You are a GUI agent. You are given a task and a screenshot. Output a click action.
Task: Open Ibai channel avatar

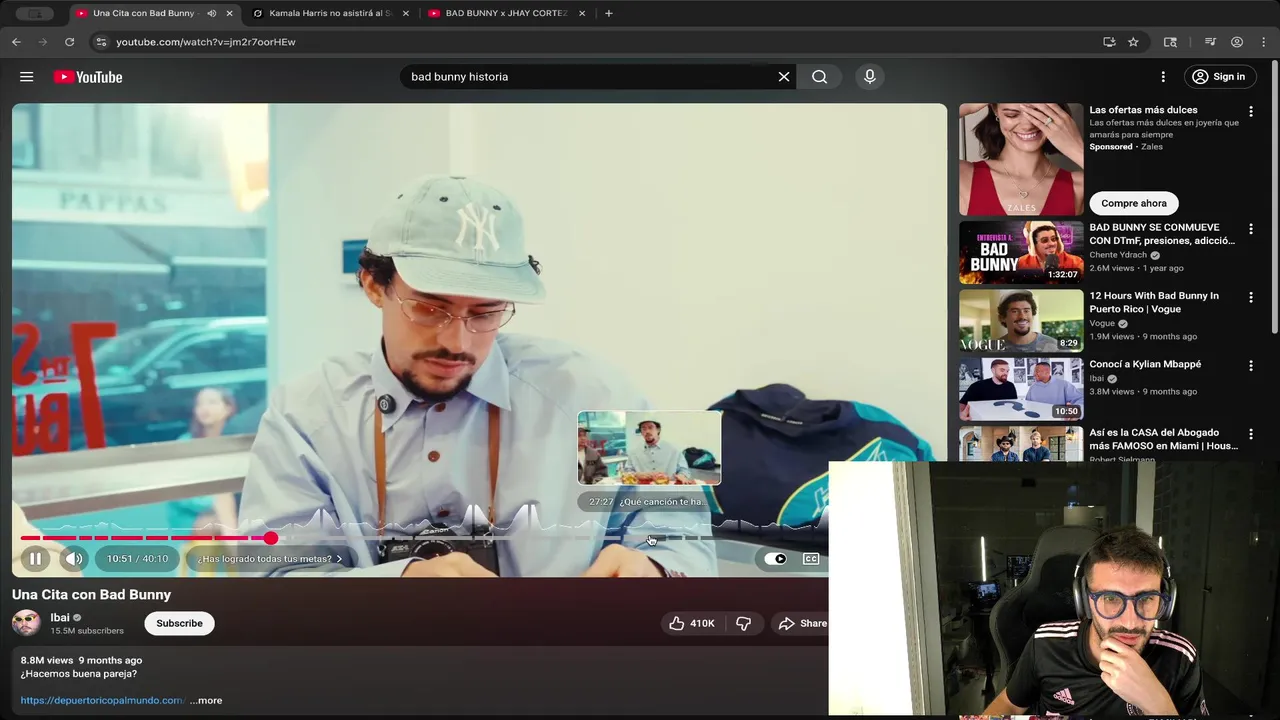coord(26,623)
